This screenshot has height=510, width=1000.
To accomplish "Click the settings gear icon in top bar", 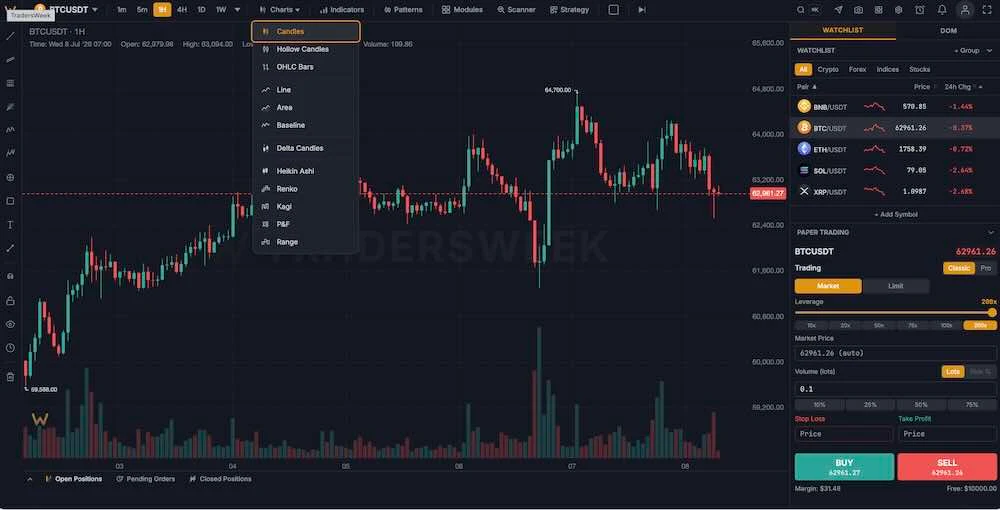I will pyautogui.click(x=899, y=10).
